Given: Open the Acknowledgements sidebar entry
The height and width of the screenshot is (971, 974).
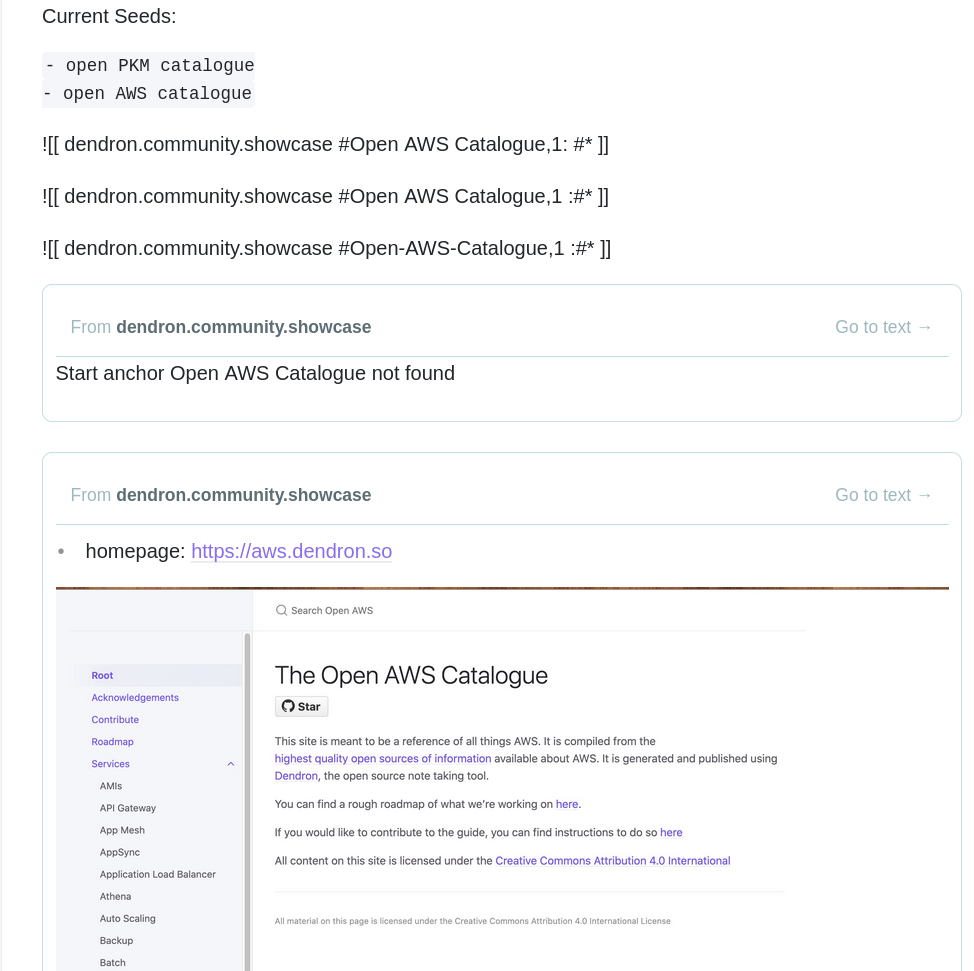Looking at the screenshot, I should tap(135, 697).
